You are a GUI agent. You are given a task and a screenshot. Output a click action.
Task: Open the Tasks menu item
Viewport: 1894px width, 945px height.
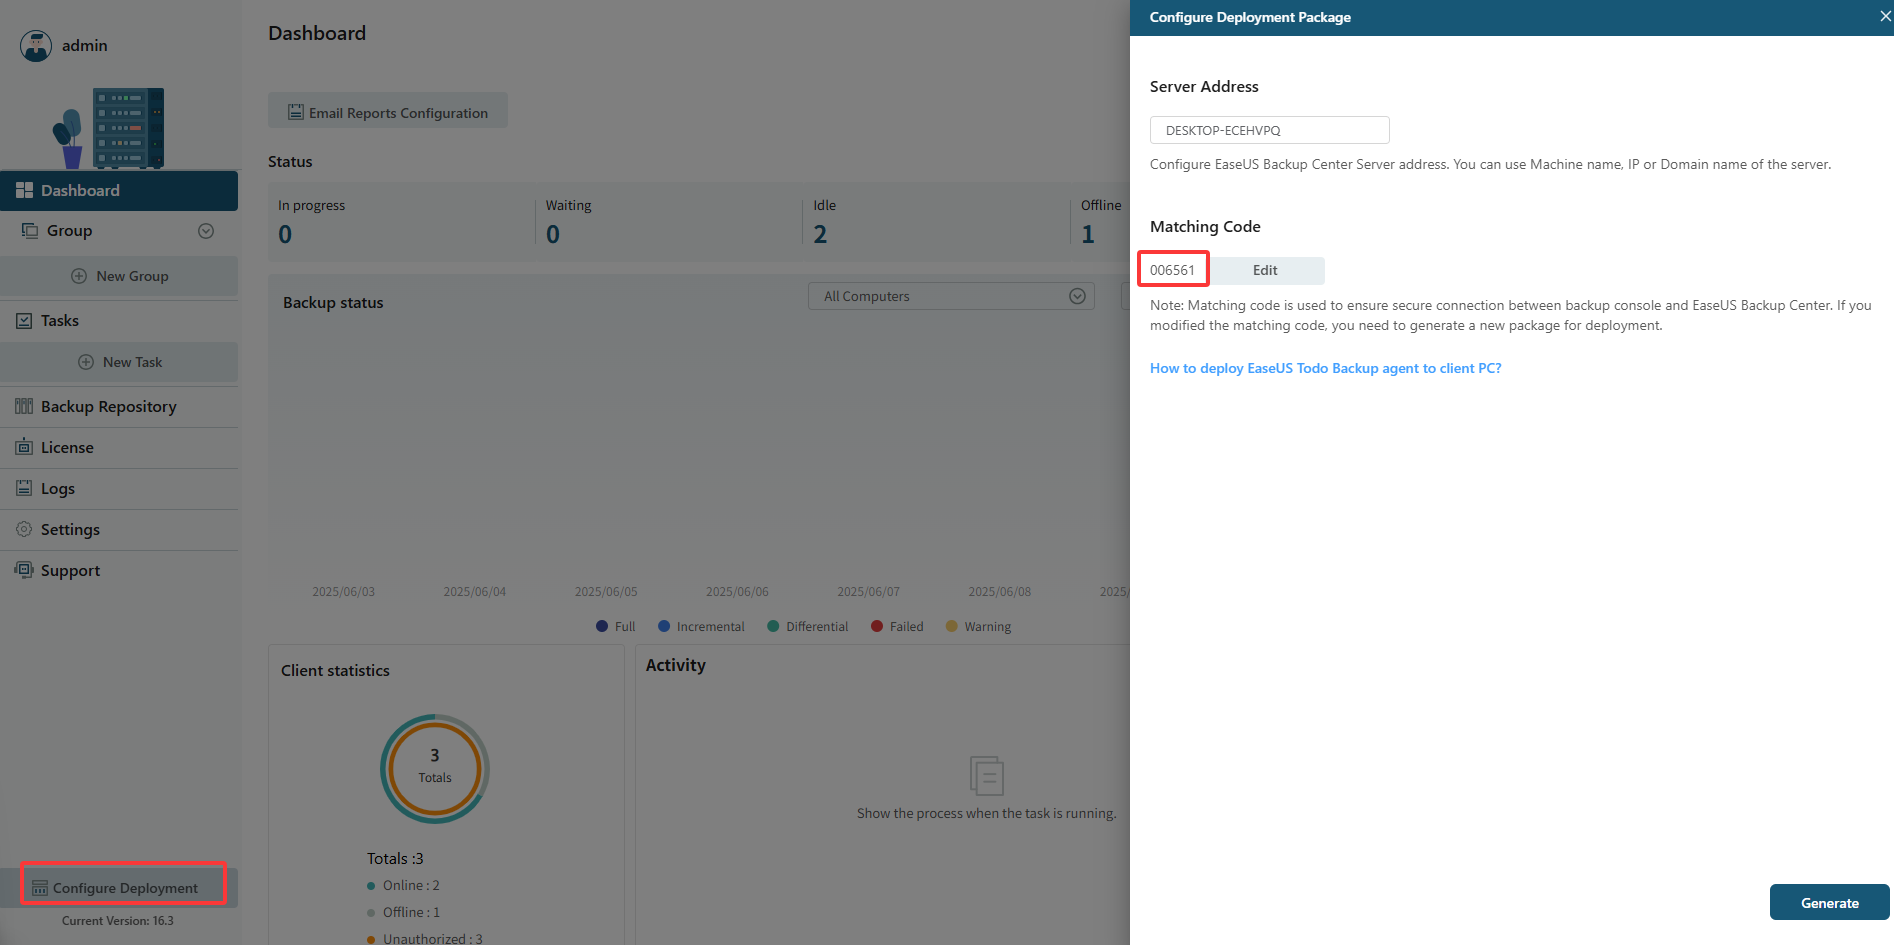point(60,321)
